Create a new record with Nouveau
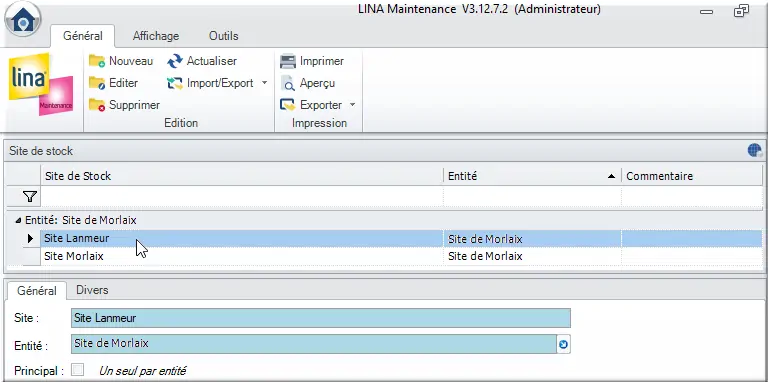Viewport: 768px width, 382px height. click(x=121, y=61)
